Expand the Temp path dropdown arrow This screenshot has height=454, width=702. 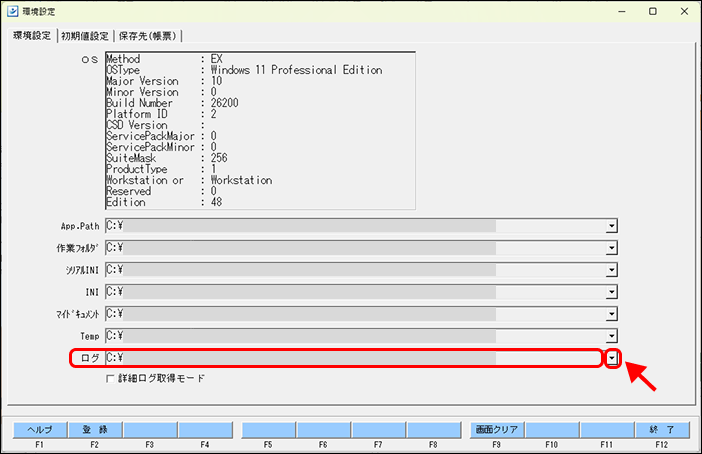click(x=612, y=336)
